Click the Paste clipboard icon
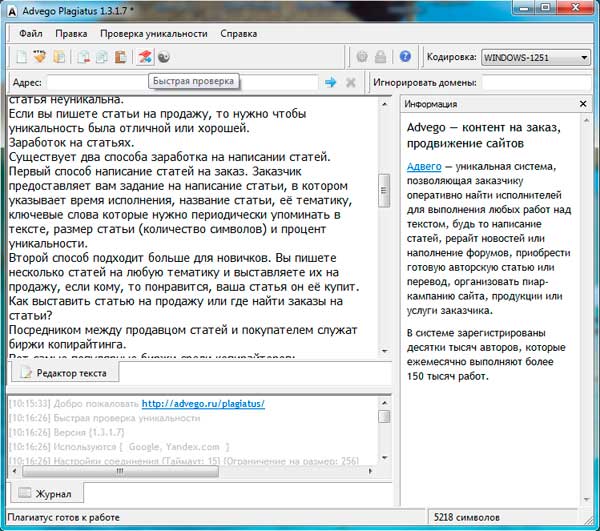This screenshot has height=531, width=600. (x=121, y=57)
